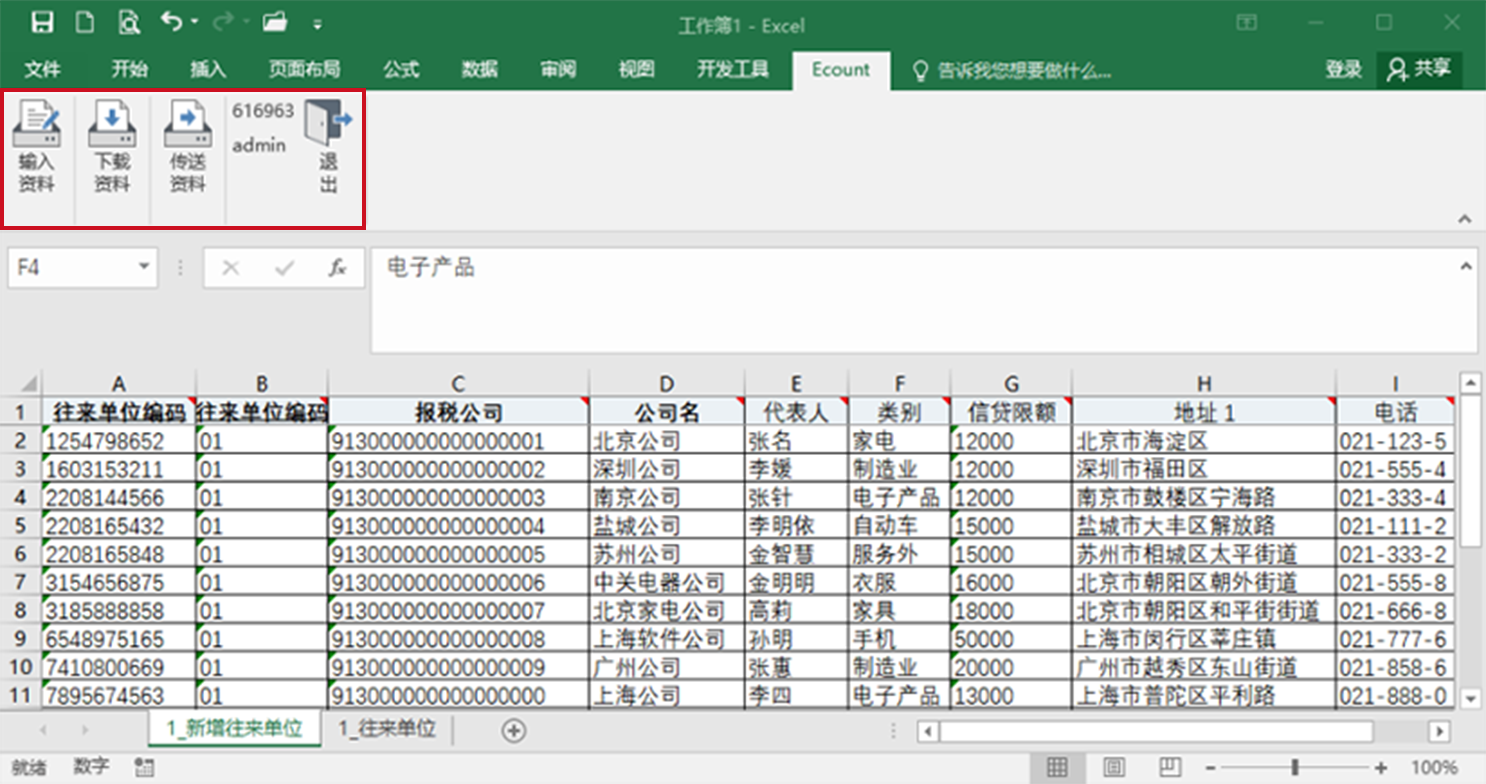Switch to Page Break Preview view
1486x784 pixels.
[1168, 768]
